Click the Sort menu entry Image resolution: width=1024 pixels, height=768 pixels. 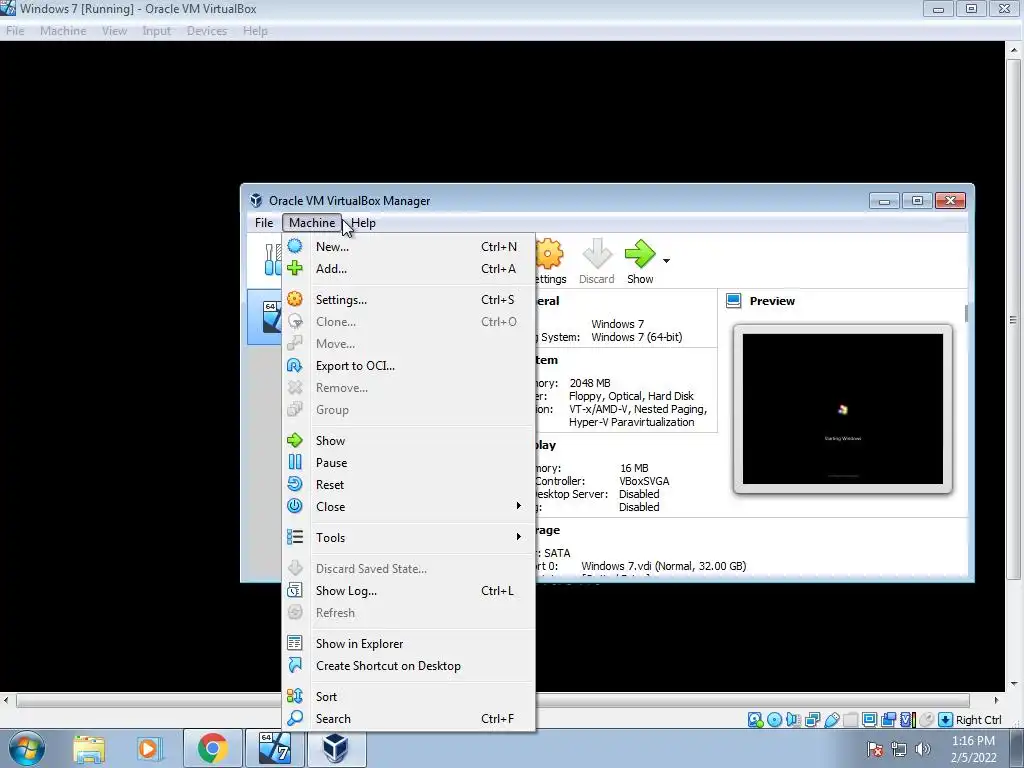(x=409, y=697)
